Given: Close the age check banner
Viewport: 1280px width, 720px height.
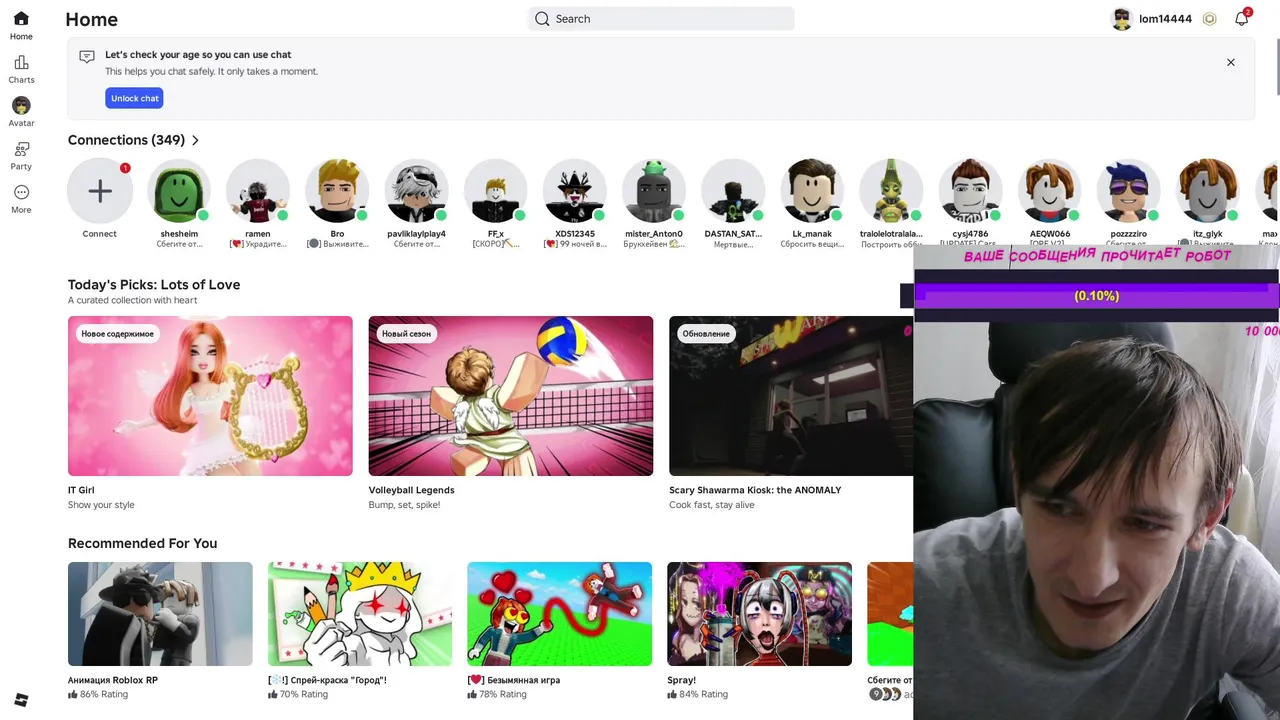Looking at the screenshot, I should 1231,62.
